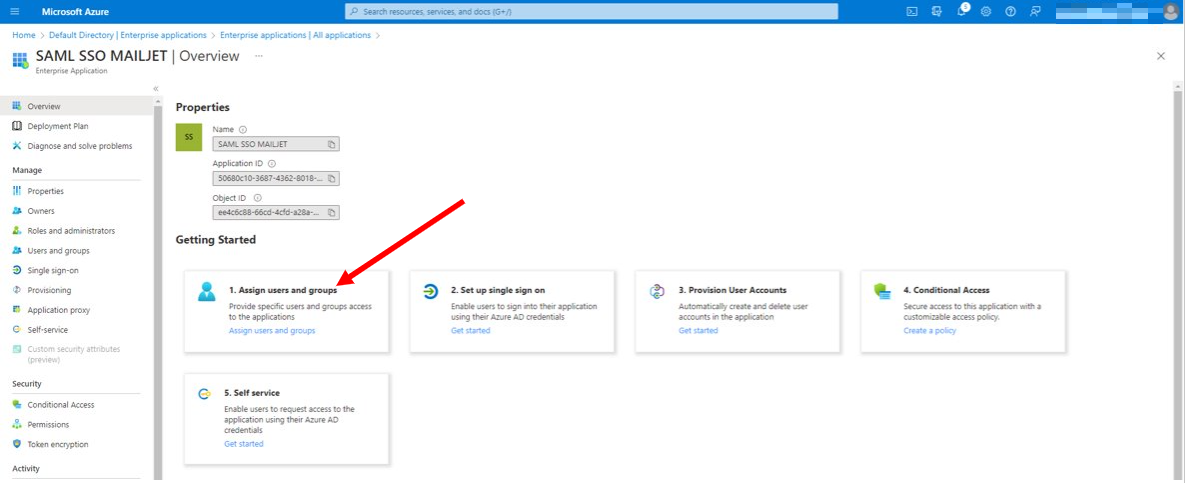The image size is (1185, 483).
Task: Click the Create a policy link
Action: pyautogui.click(x=930, y=330)
